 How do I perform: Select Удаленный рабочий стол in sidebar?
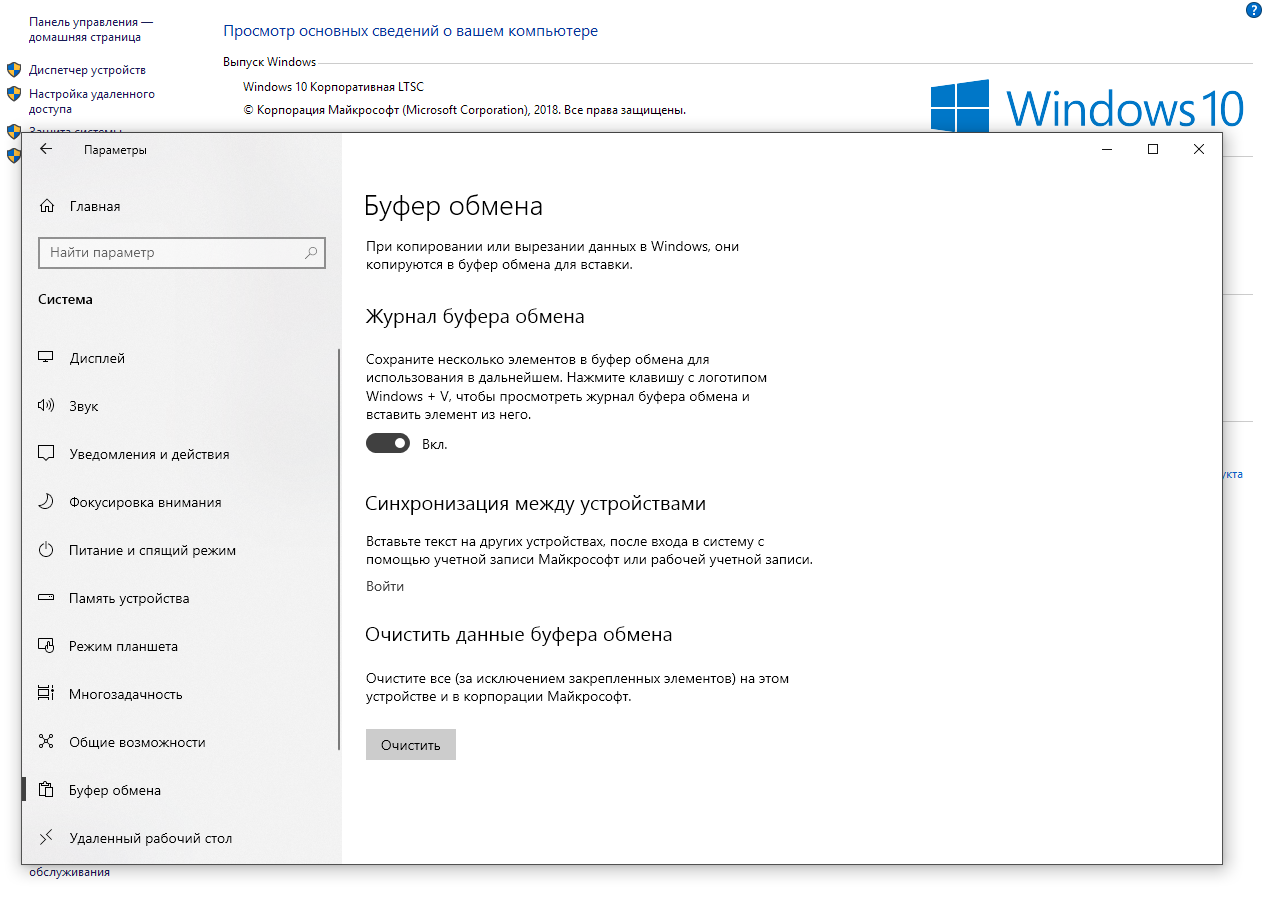click(150, 838)
